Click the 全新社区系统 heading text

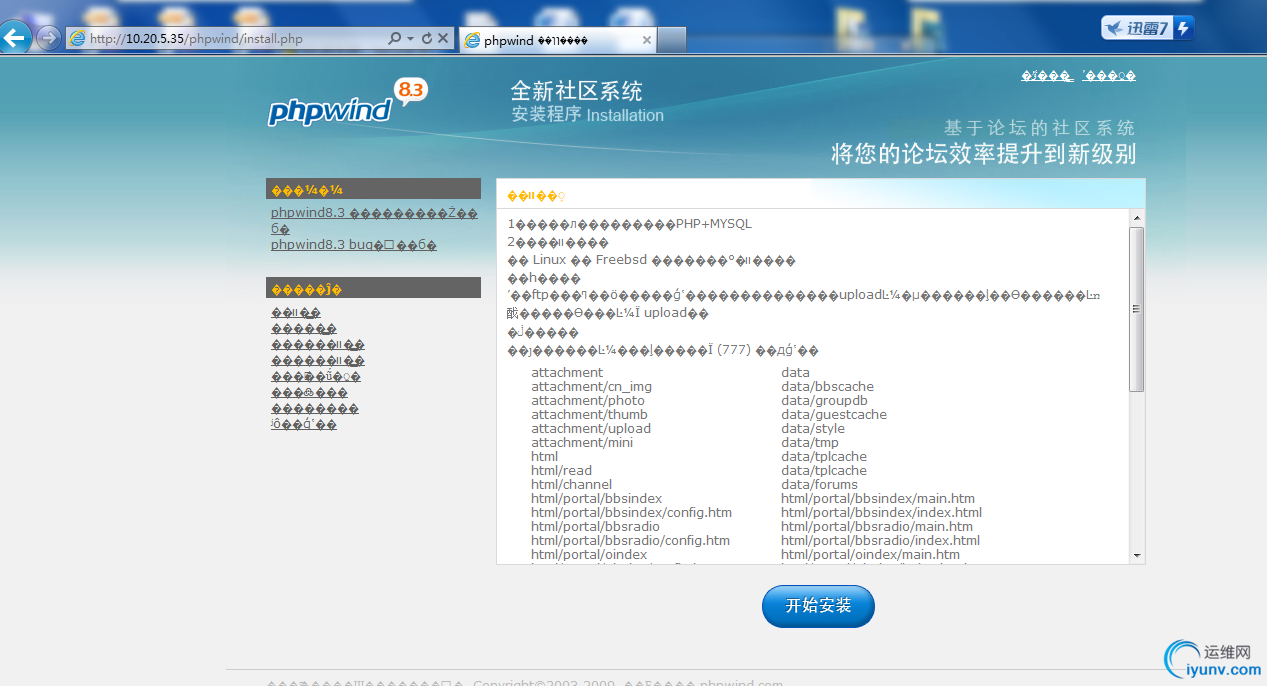coord(576,91)
